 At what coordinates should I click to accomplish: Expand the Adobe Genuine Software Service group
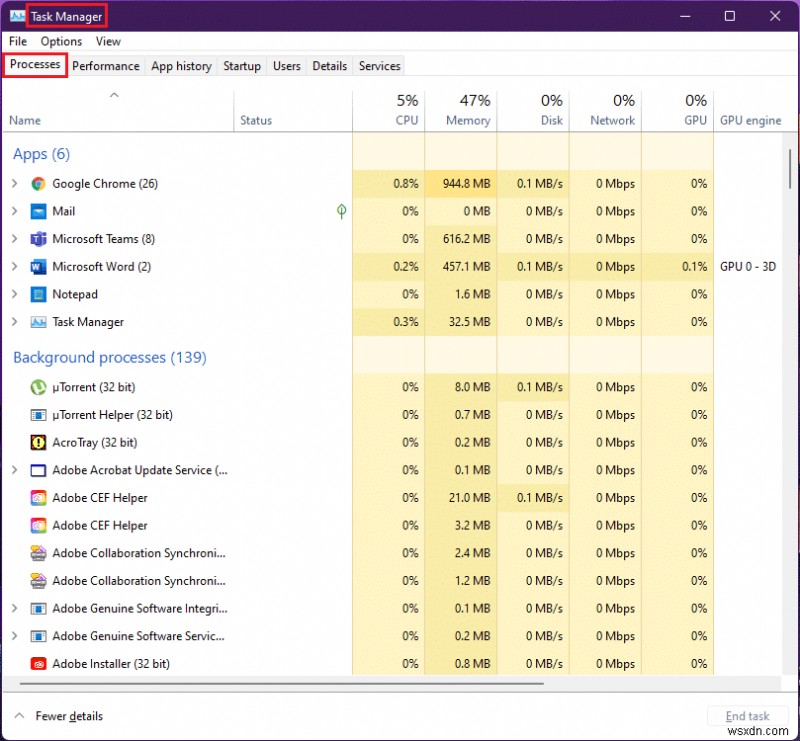[x=15, y=636]
